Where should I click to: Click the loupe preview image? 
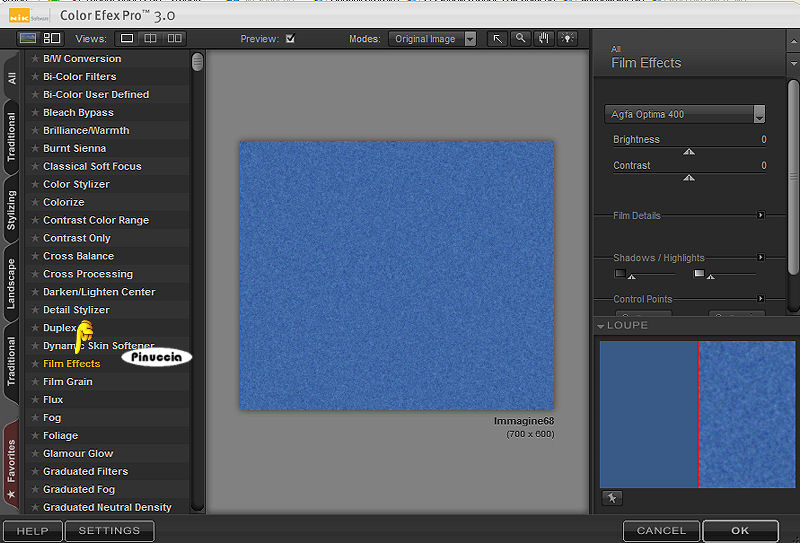click(x=697, y=414)
